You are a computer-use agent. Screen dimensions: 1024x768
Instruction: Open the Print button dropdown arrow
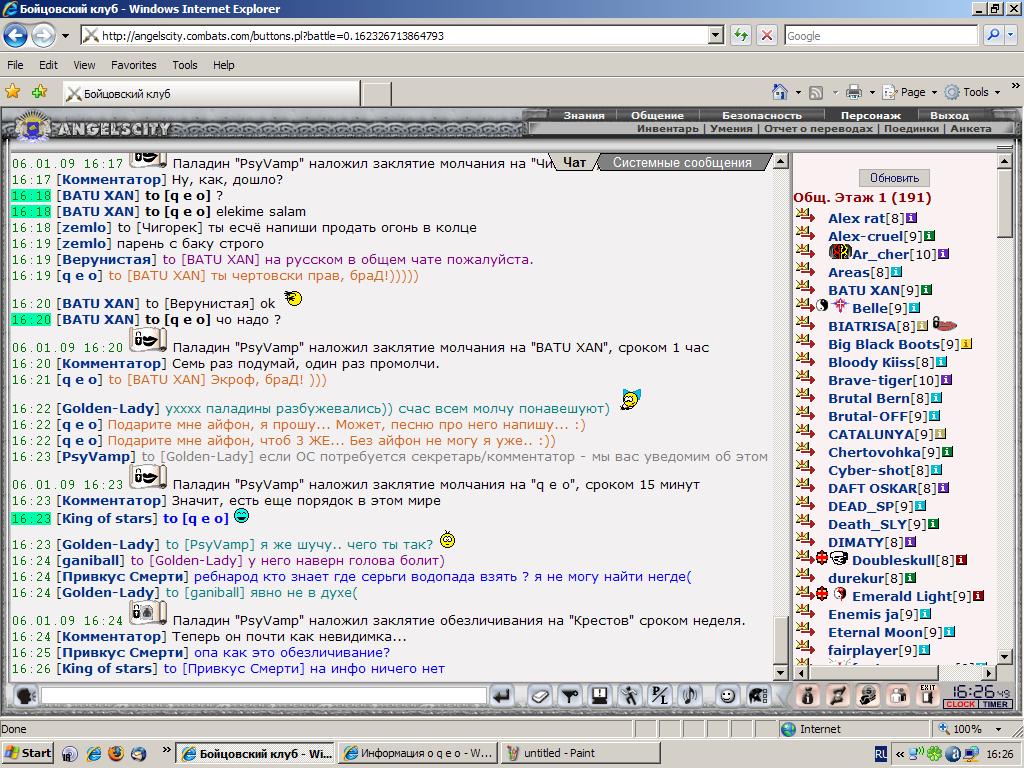[x=872, y=93]
